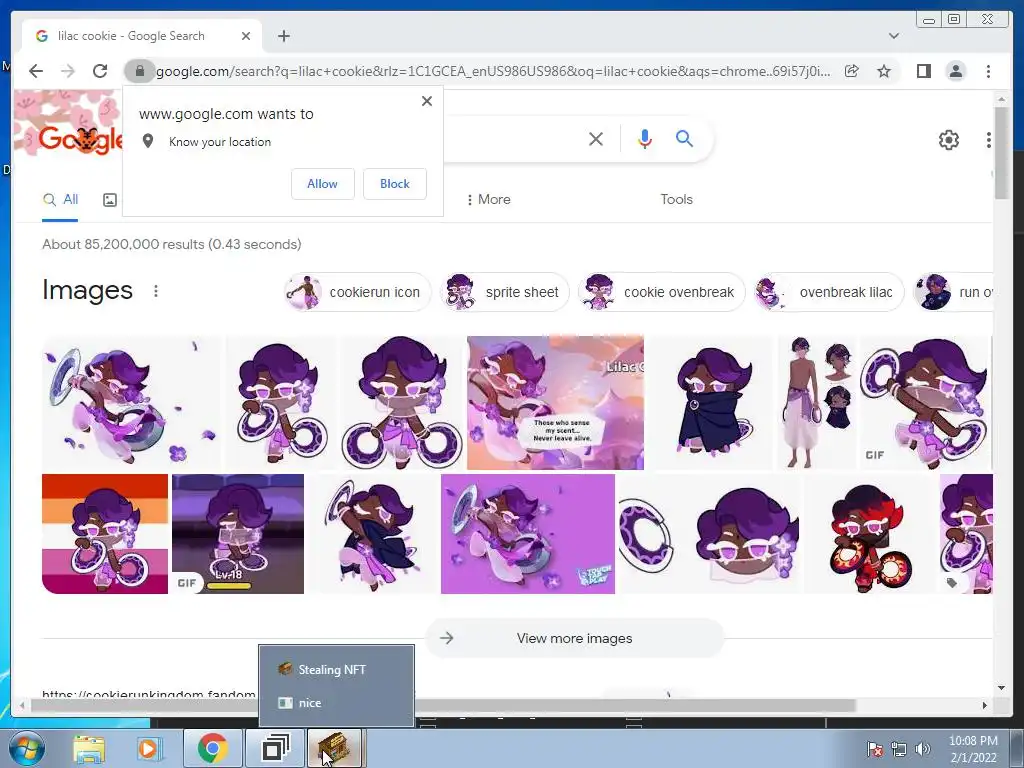Open the Lv.18 GIF image
Image resolution: width=1024 pixels, height=768 pixels.
pyautogui.click(x=238, y=534)
